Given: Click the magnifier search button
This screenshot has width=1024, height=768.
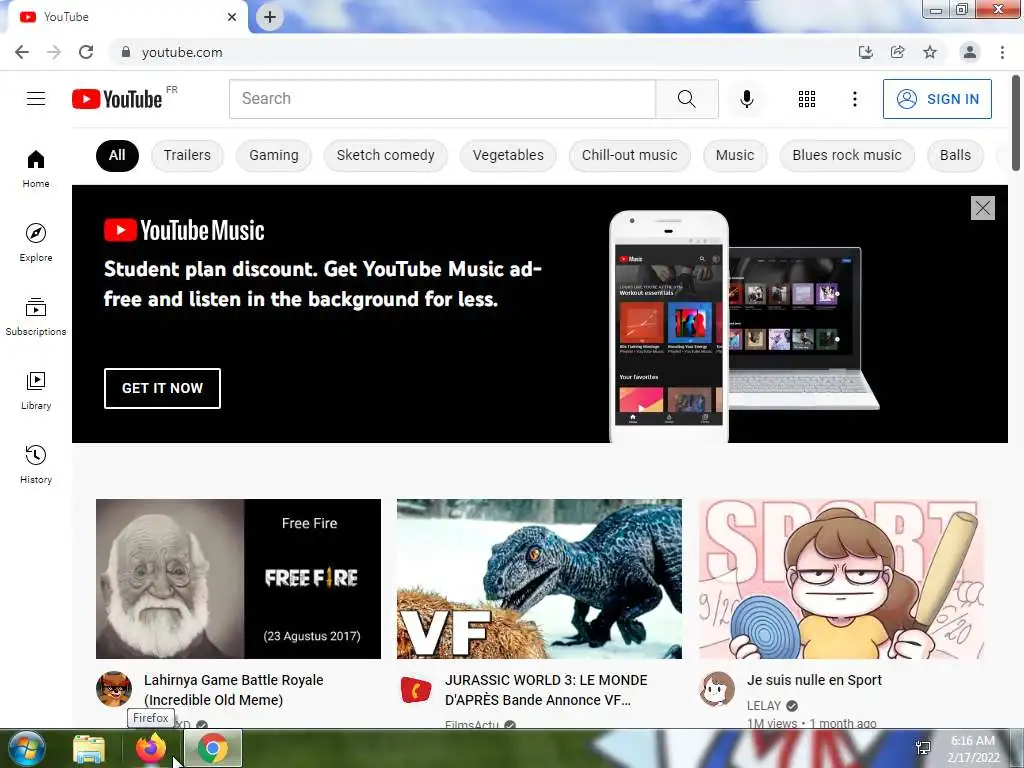Looking at the screenshot, I should [x=686, y=99].
